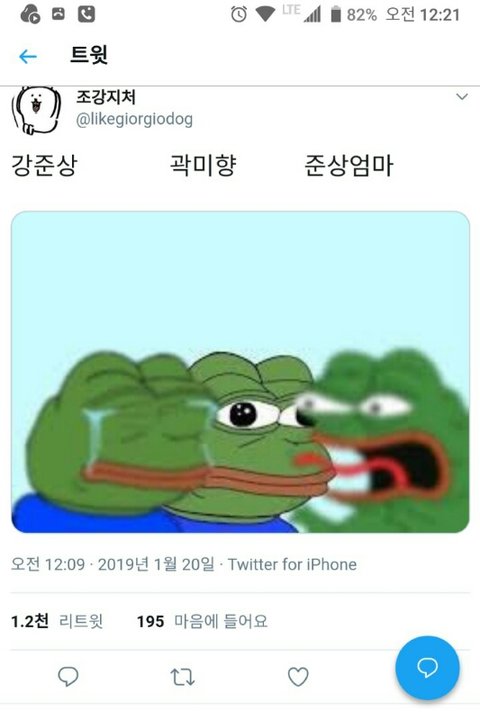480x720 pixels.
Task: Tap the phone call notification icon
Action: [86, 15]
